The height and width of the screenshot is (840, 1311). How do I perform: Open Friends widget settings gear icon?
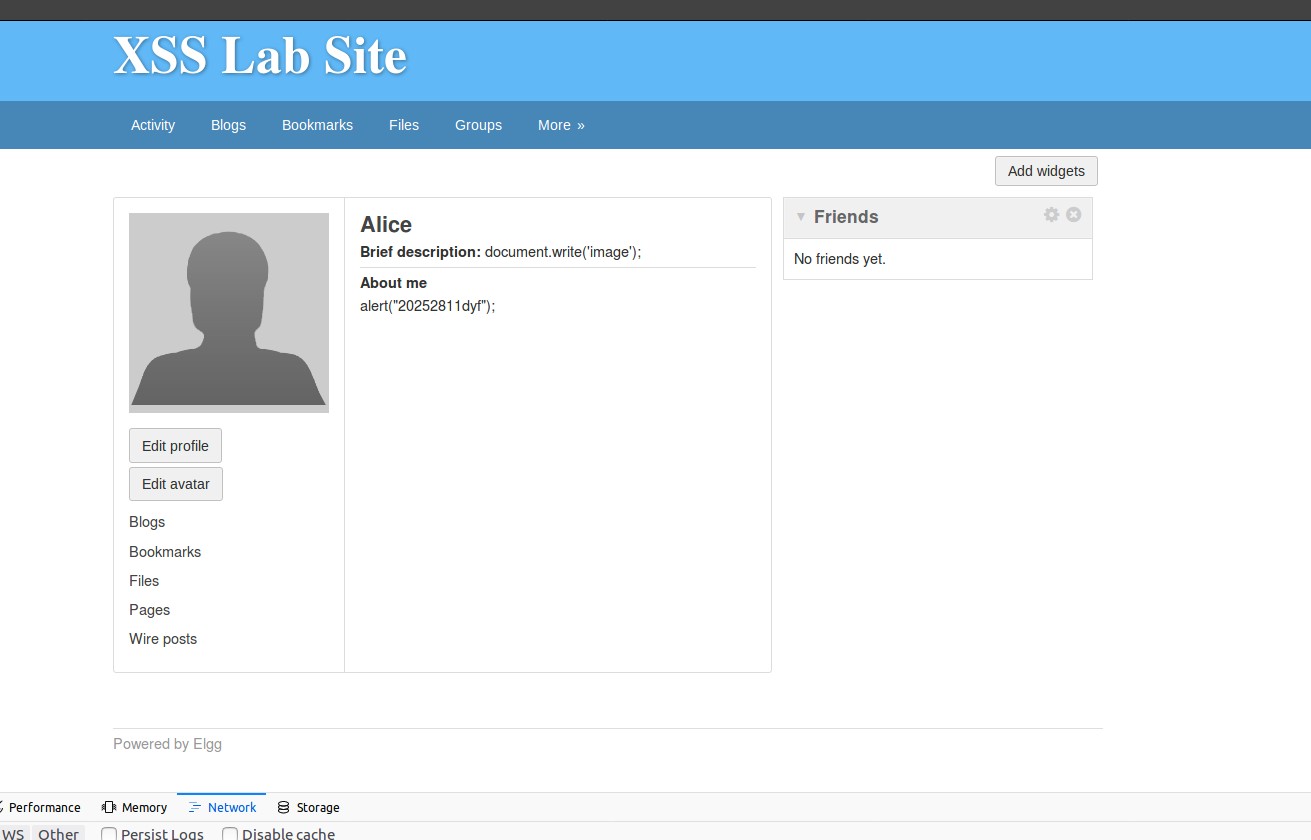click(1051, 215)
